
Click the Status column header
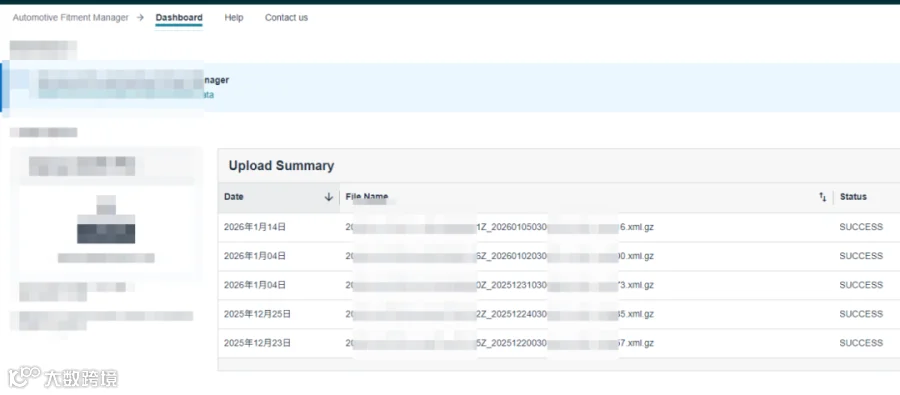pyautogui.click(x=853, y=197)
